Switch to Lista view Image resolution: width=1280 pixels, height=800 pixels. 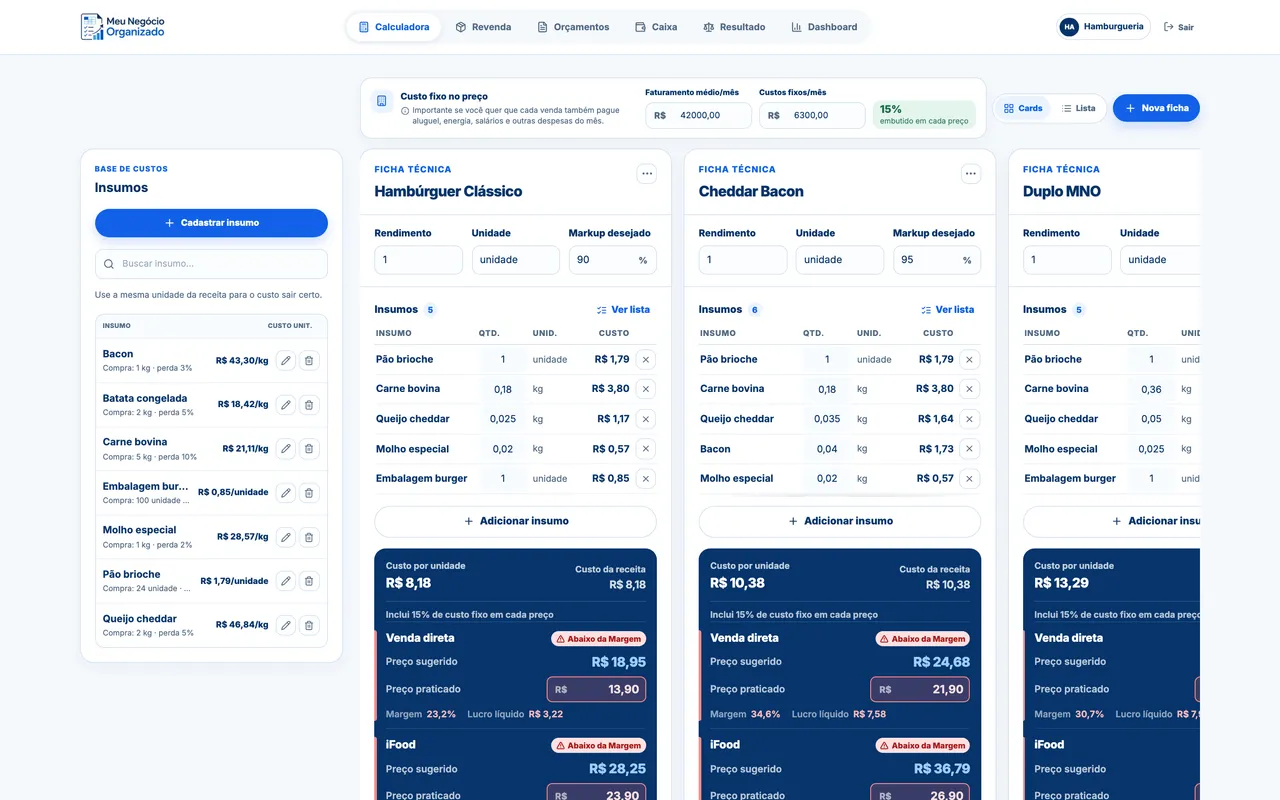[1078, 108]
